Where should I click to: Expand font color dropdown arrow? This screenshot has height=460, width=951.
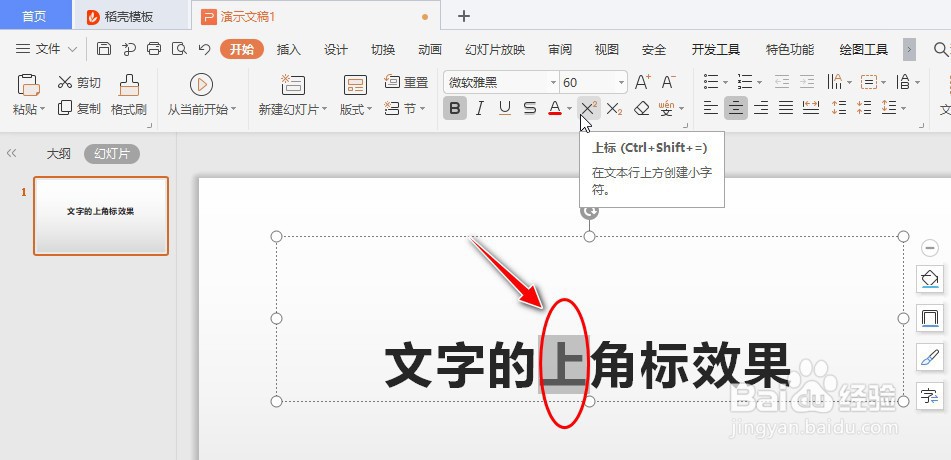click(x=569, y=109)
